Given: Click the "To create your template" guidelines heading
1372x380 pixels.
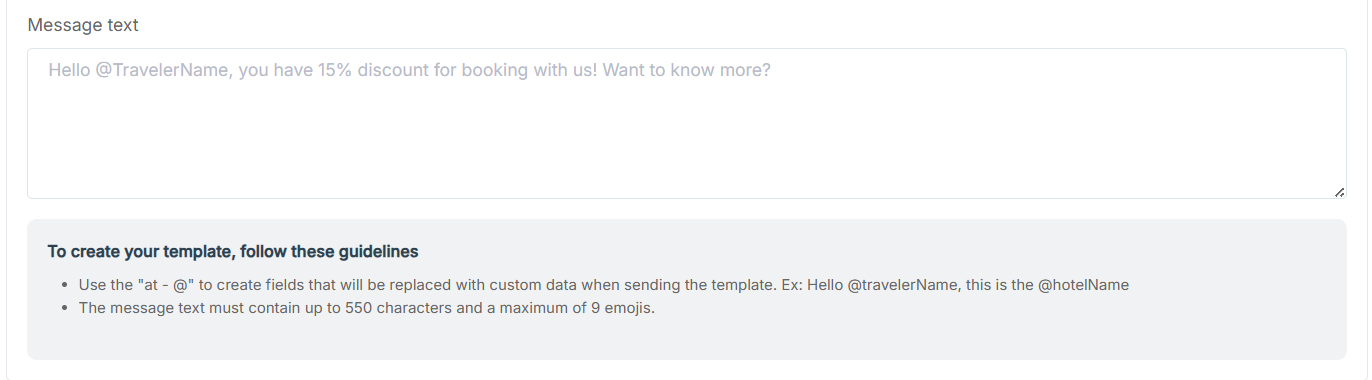Looking at the screenshot, I should click(233, 251).
